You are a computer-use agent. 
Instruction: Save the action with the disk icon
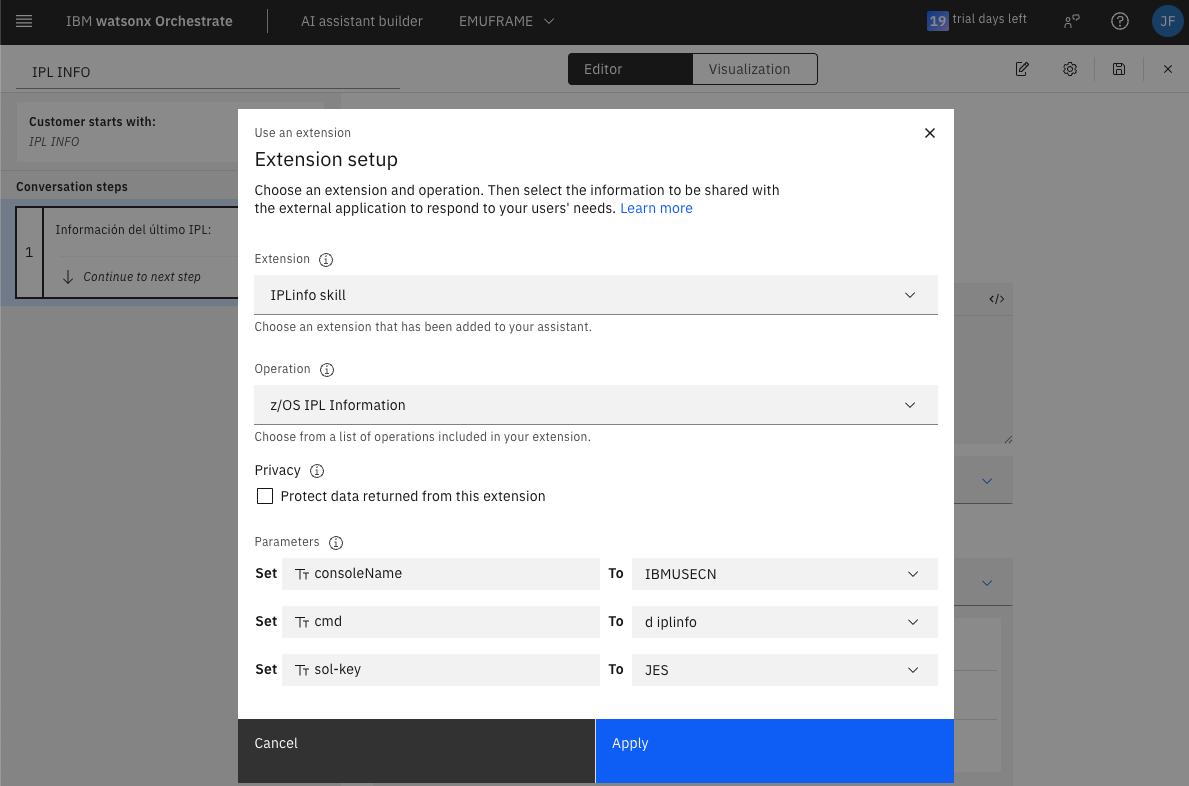[x=1118, y=69]
